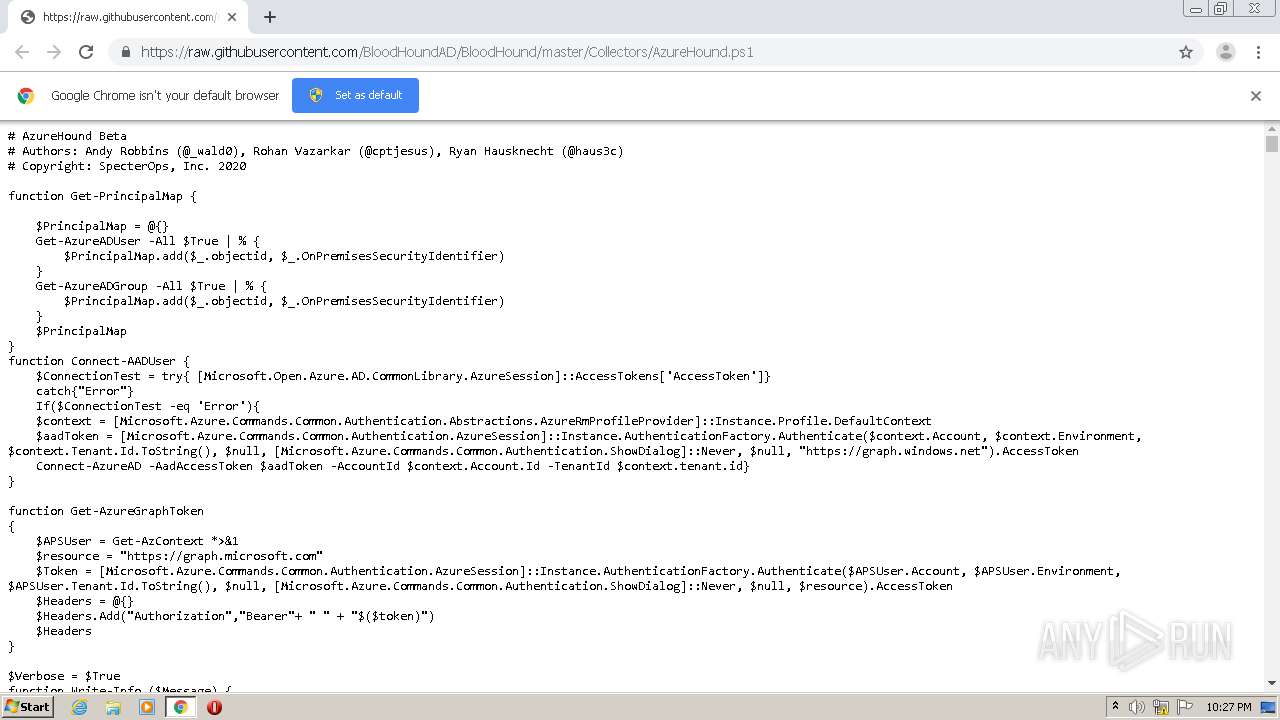Click the "Get-AzureADGroup -All $True" line

tap(151, 286)
